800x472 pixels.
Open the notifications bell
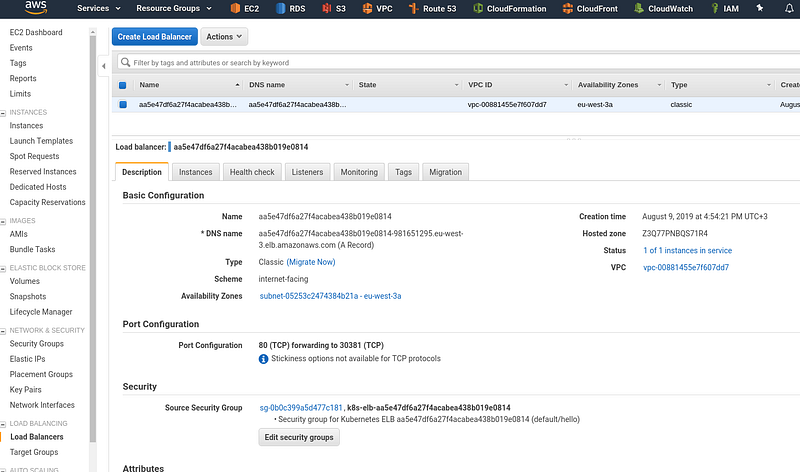coord(789,8)
